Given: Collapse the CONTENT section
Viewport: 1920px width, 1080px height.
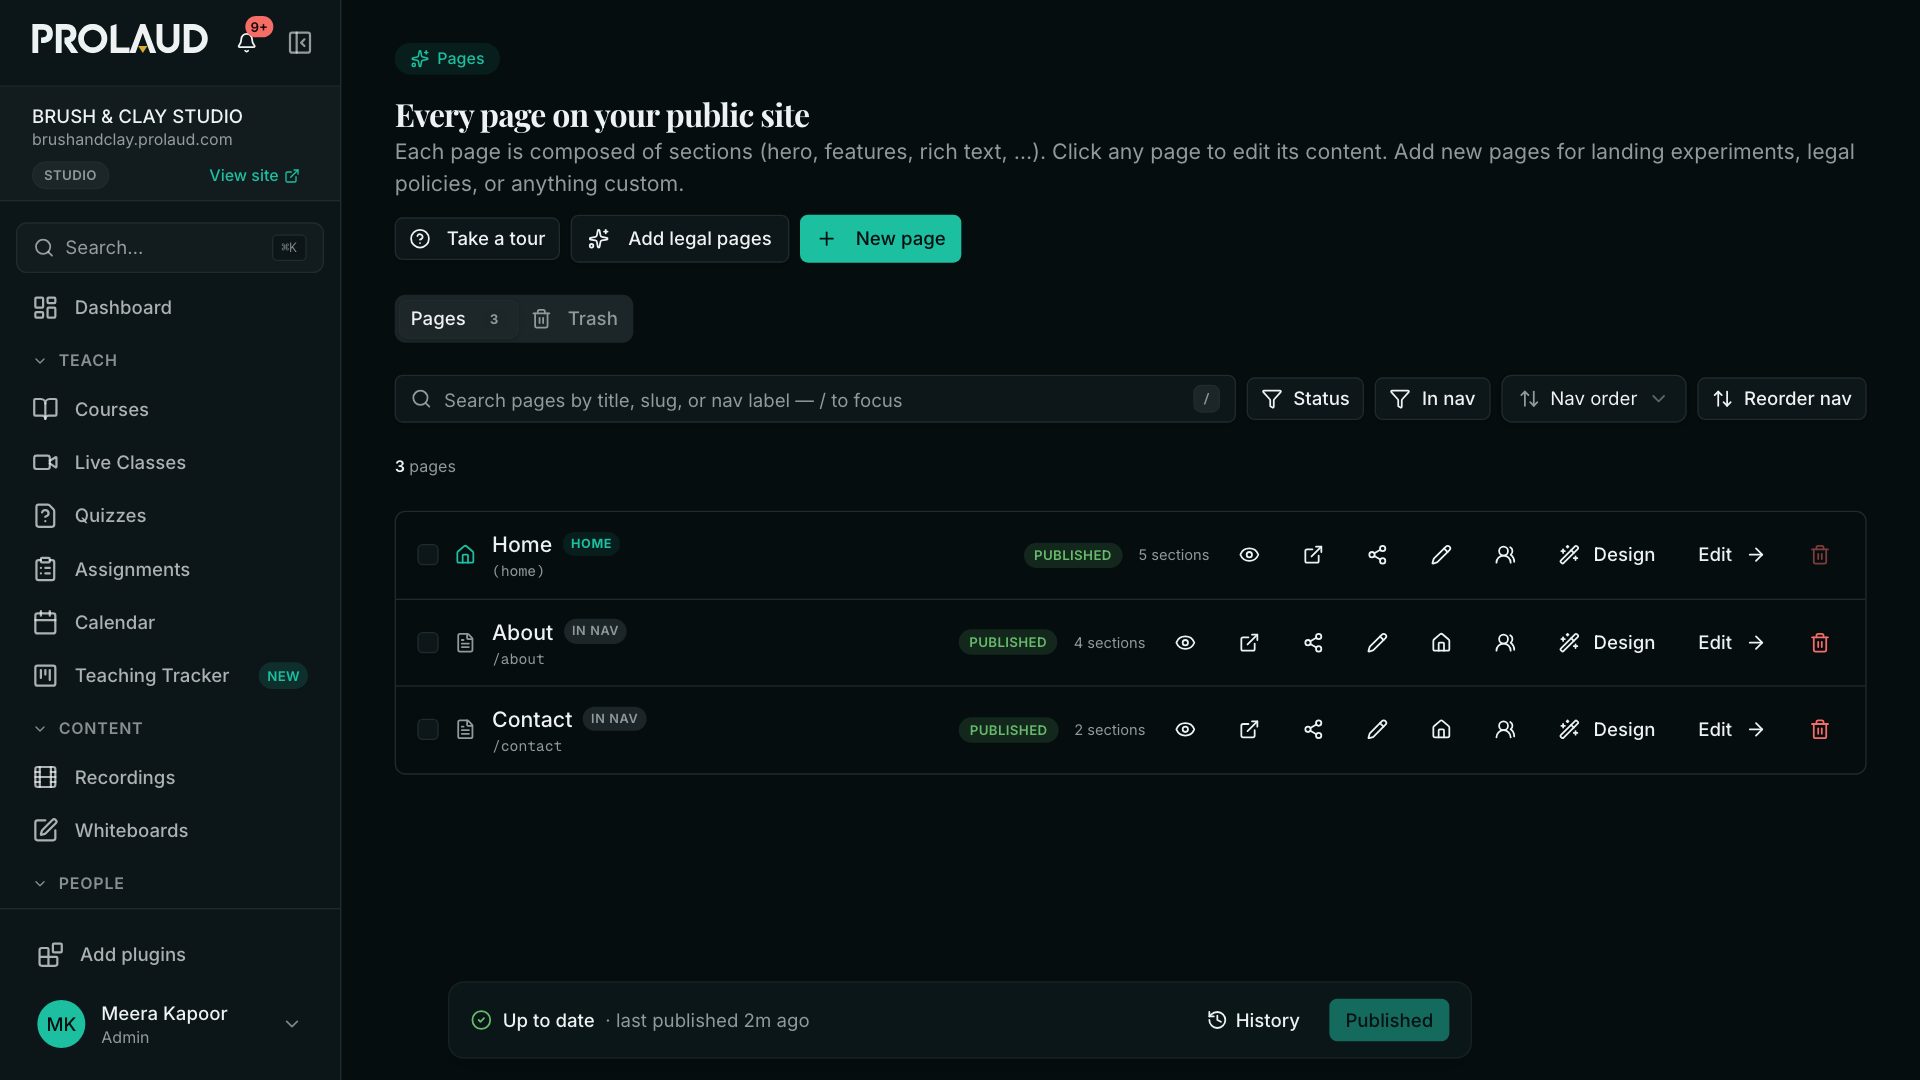Looking at the screenshot, I should click(88, 728).
